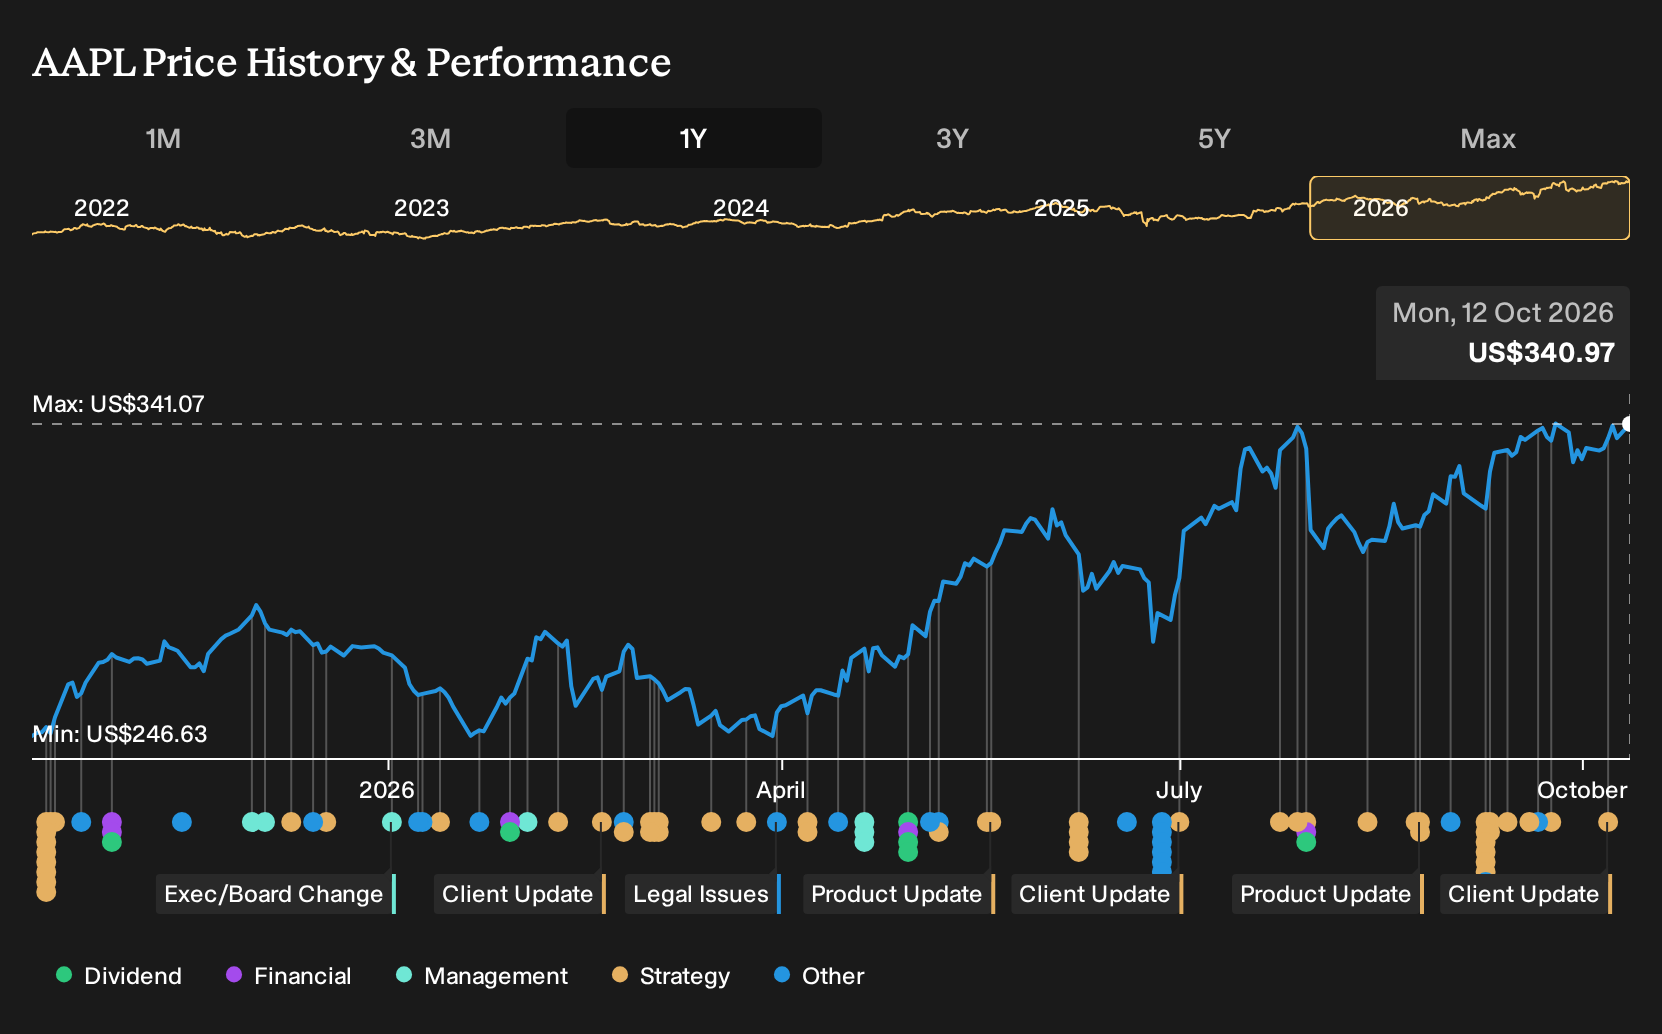Click the April label on the x-axis
1662x1034 pixels.
pyautogui.click(x=780, y=790)
